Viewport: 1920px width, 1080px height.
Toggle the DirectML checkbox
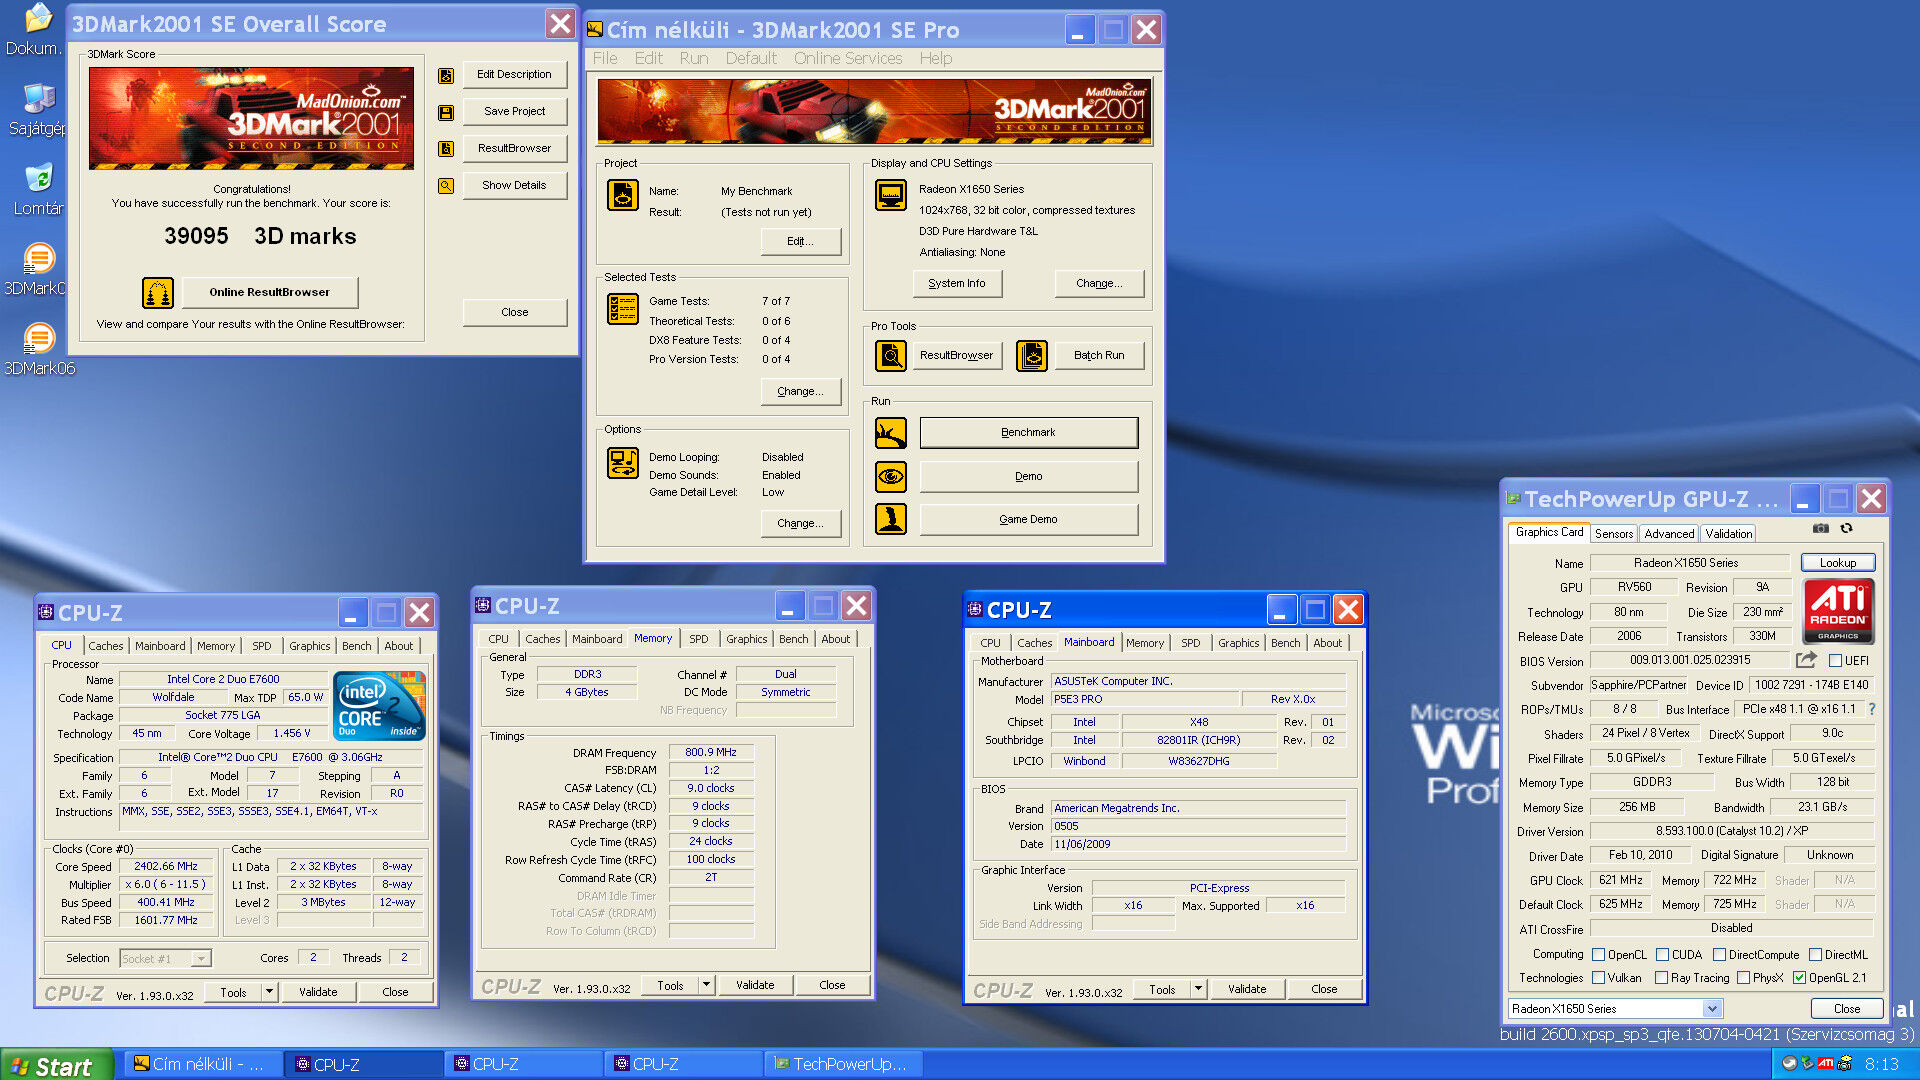tap(1815, 955)
